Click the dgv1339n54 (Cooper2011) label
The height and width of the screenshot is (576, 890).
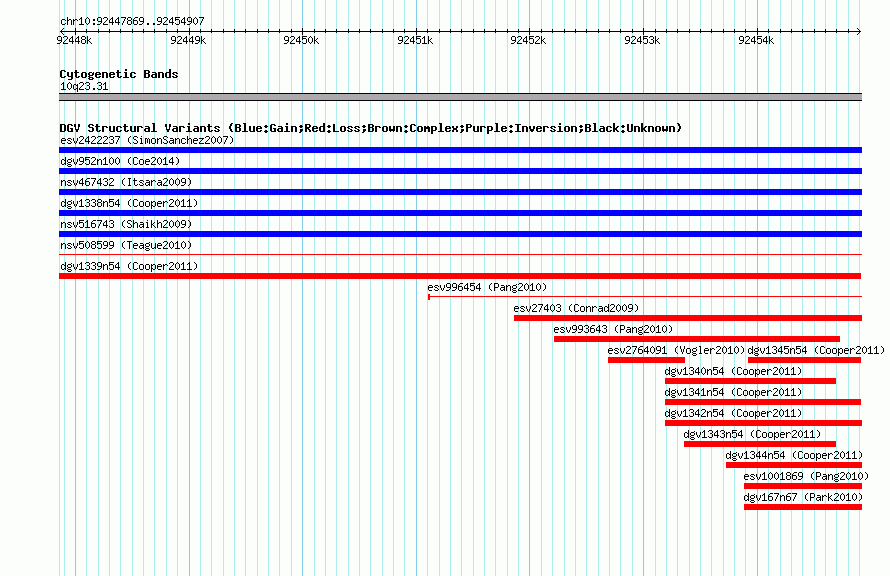coord(129,266)
